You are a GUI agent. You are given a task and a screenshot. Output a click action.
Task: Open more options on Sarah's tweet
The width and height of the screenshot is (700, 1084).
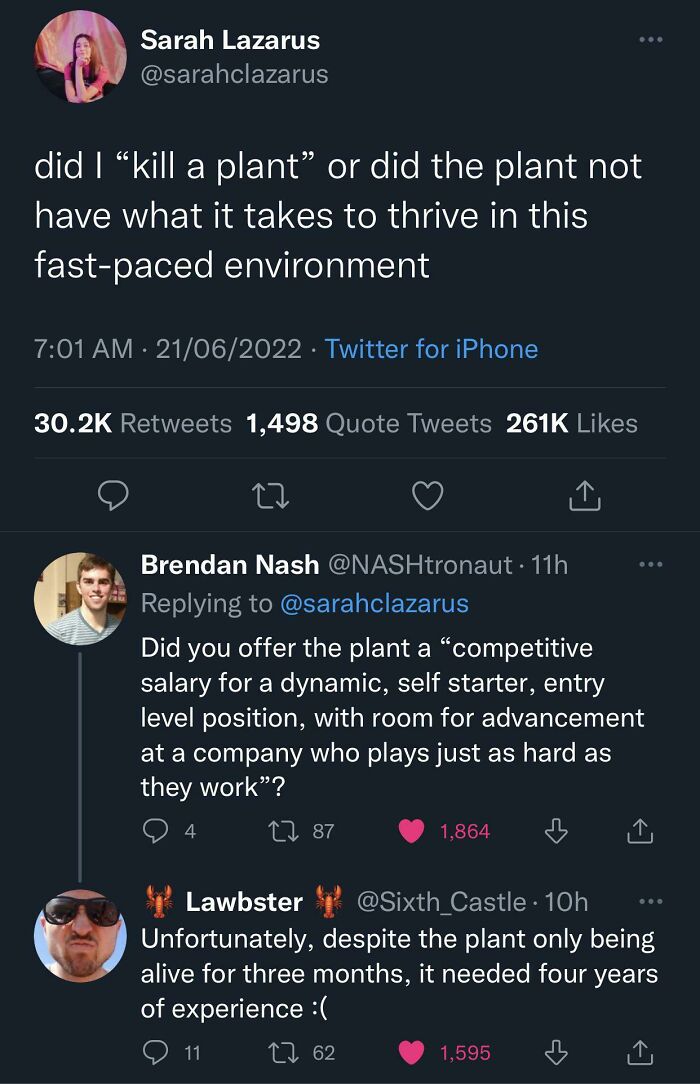tap(651, 40)
